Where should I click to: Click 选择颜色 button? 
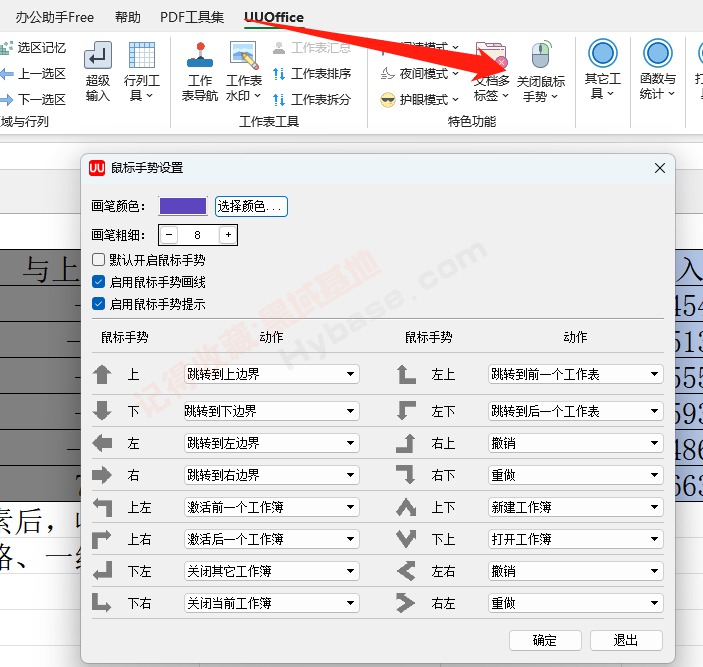251,206
